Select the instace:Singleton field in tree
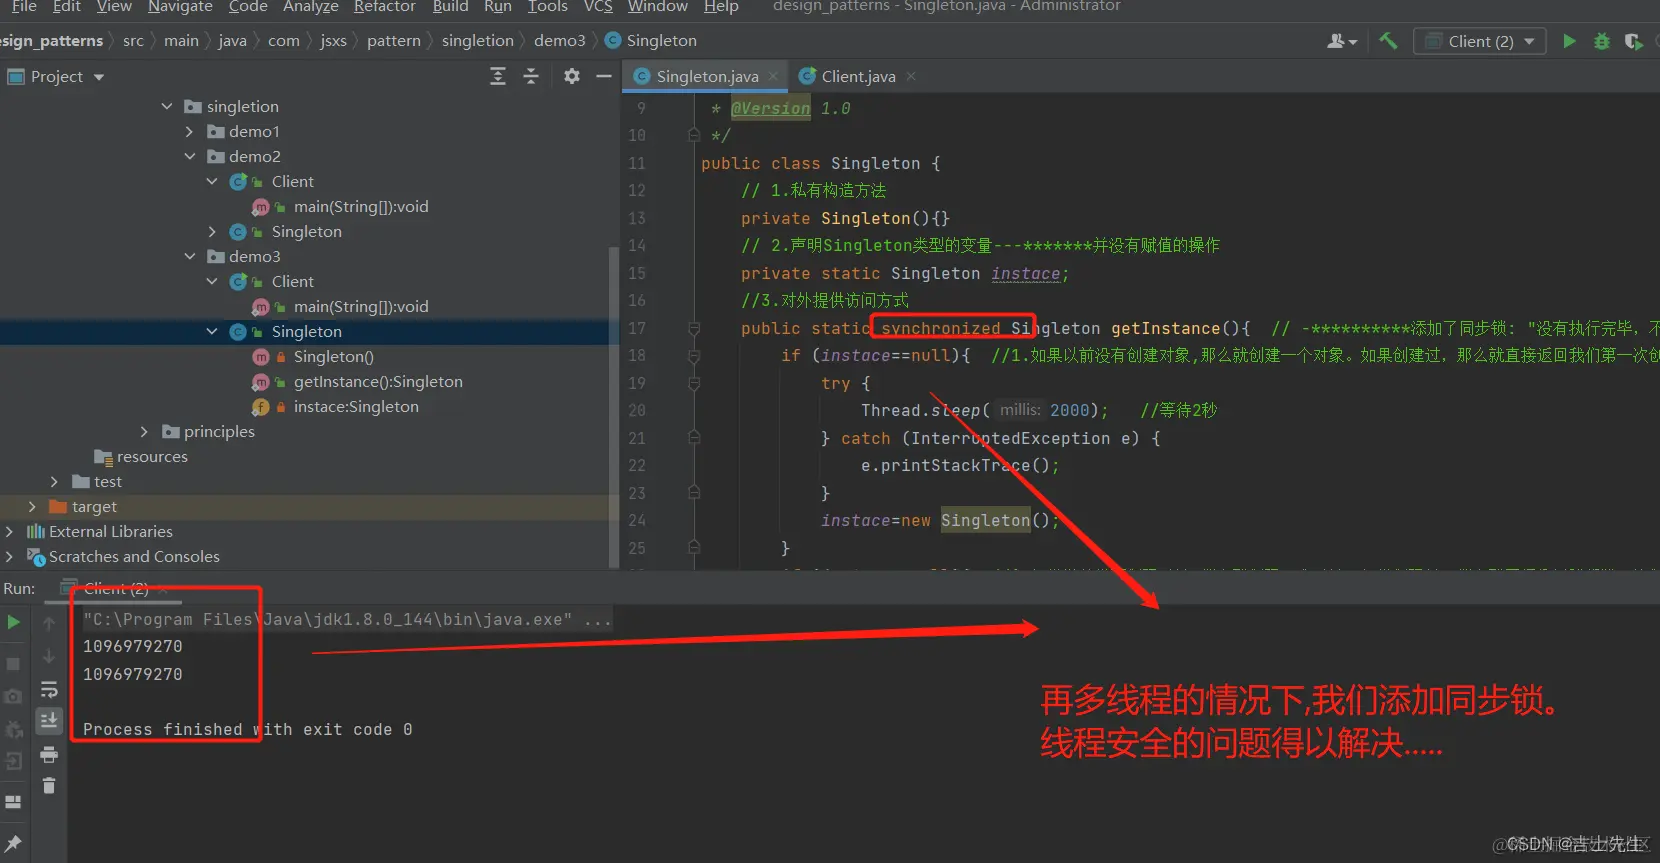The height and width of the screenshot is (863, 1660). click(x=355, y=406)
